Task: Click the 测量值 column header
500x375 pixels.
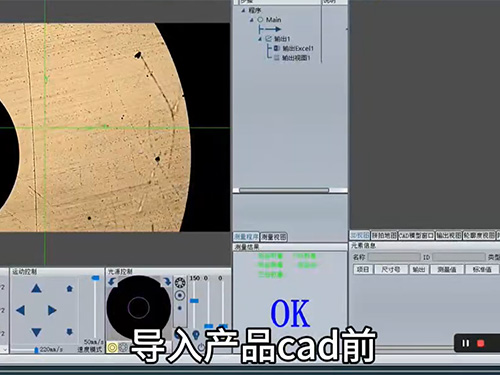Action: pos(447,269)
